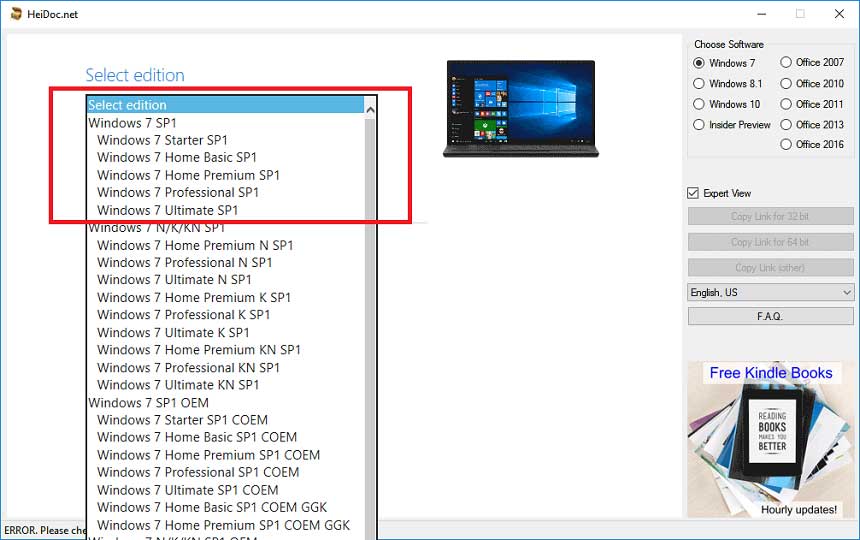Close the HeiDoc.net window
The height and width of the screenshot is (540, 860).
pyautogui.click(x=839, y=14)
